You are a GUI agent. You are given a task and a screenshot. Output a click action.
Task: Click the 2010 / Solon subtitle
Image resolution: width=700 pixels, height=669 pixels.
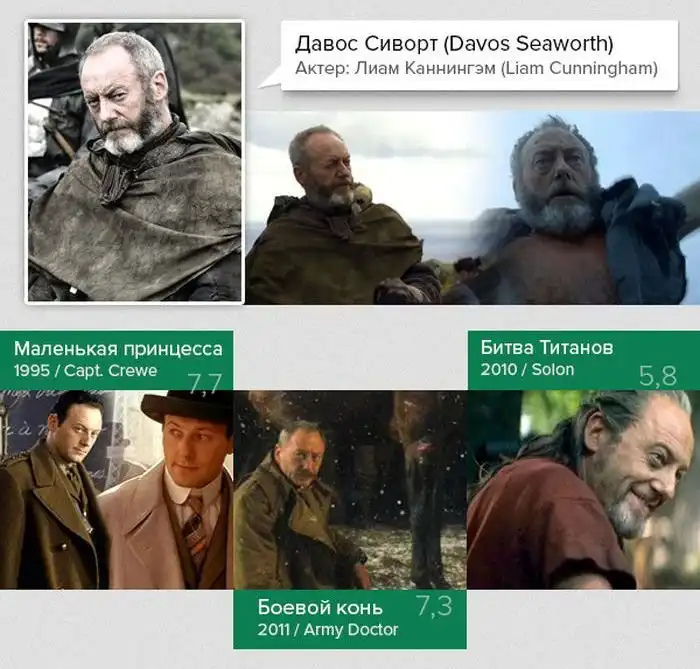pos(527,370)
